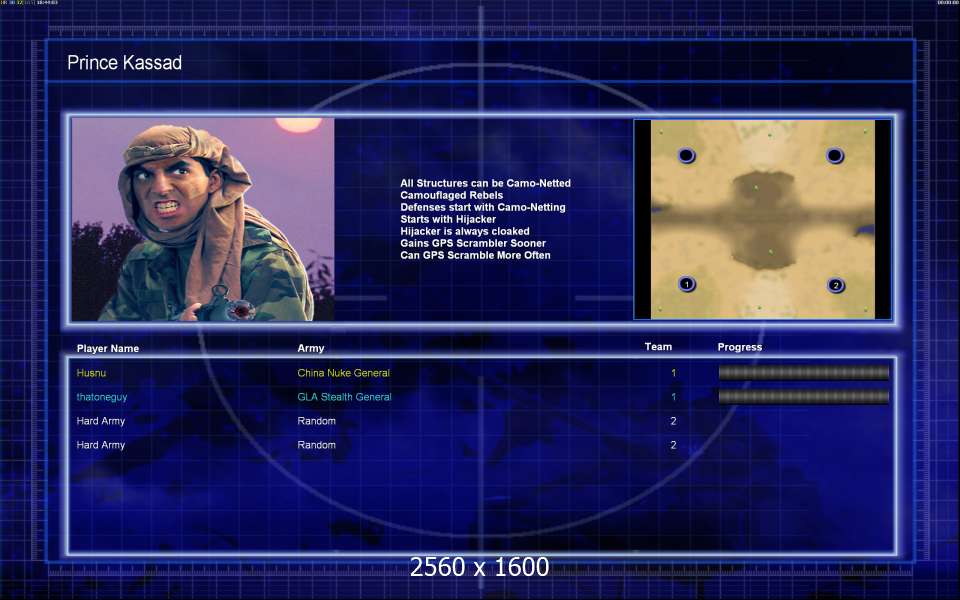The width and height of the screenshot is (960, 600).
Task: Click the Prince Kassad title text
Action: pyautogui.click(x=124, y=63)
